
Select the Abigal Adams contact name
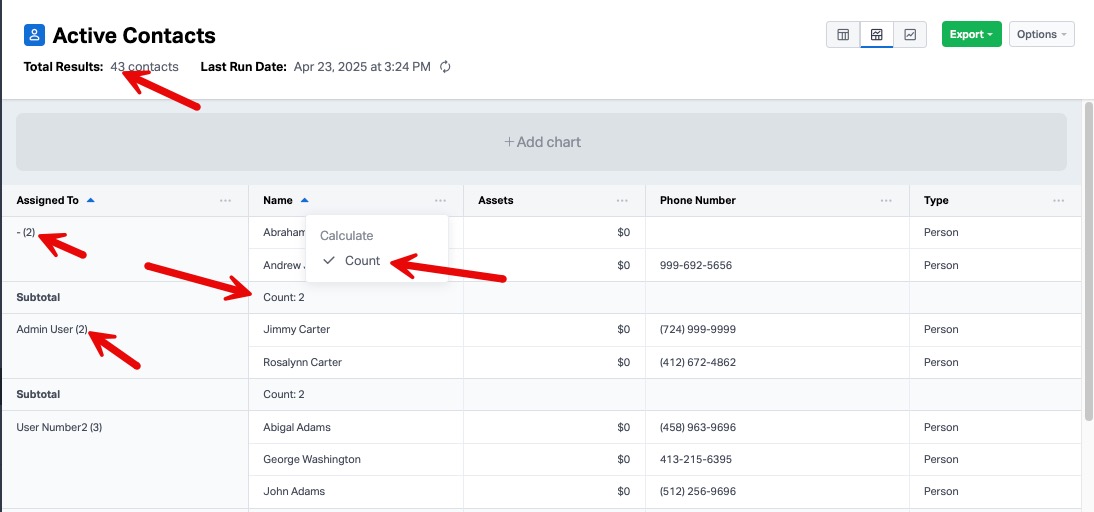(x=297, y=427)
